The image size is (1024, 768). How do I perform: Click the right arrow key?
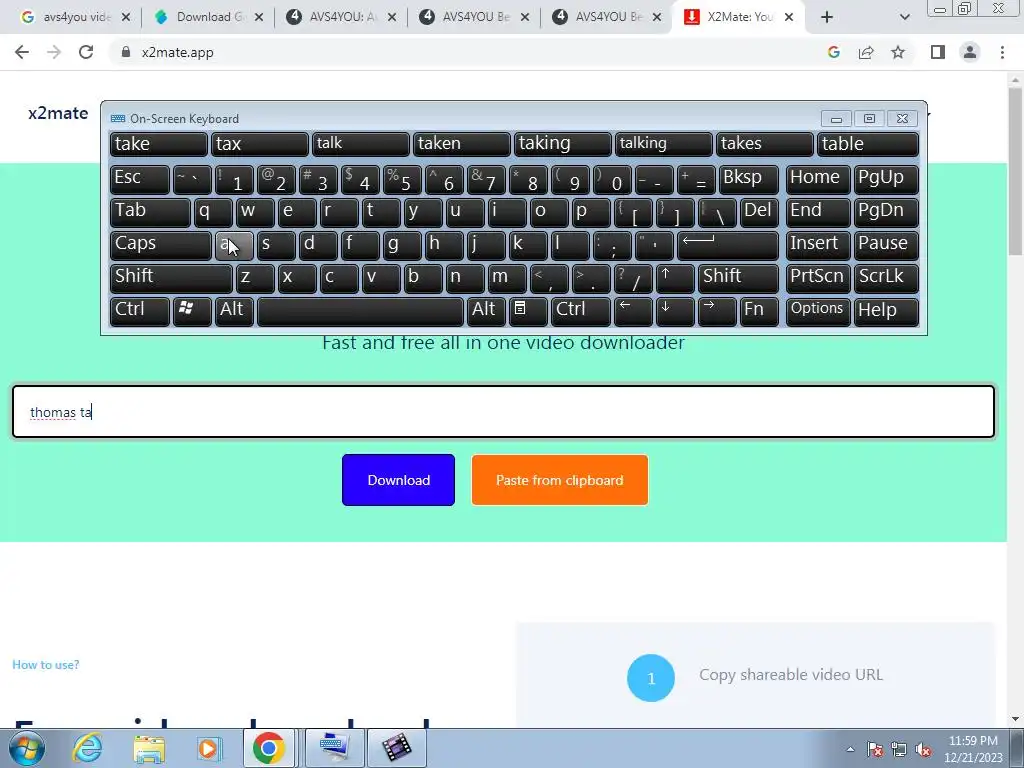click(x=717, y=311)
